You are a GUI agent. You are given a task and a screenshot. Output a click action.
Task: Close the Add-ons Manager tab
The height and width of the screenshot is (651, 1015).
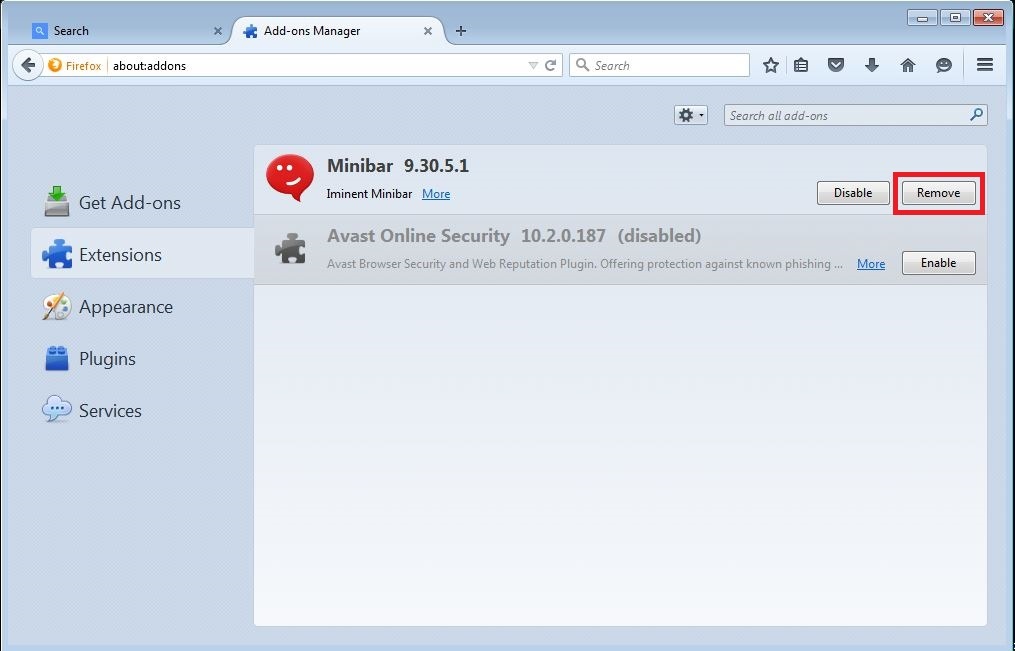[428, 31]
